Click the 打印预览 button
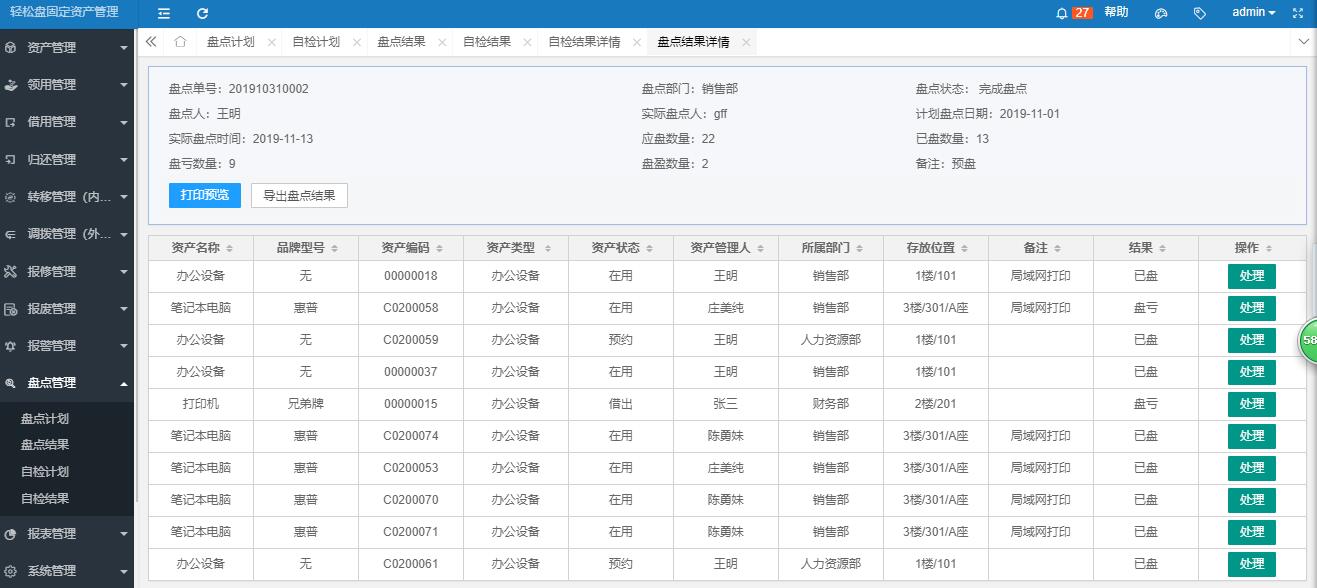The height and width of the screenshot is (588, 1317). (205, 195)
